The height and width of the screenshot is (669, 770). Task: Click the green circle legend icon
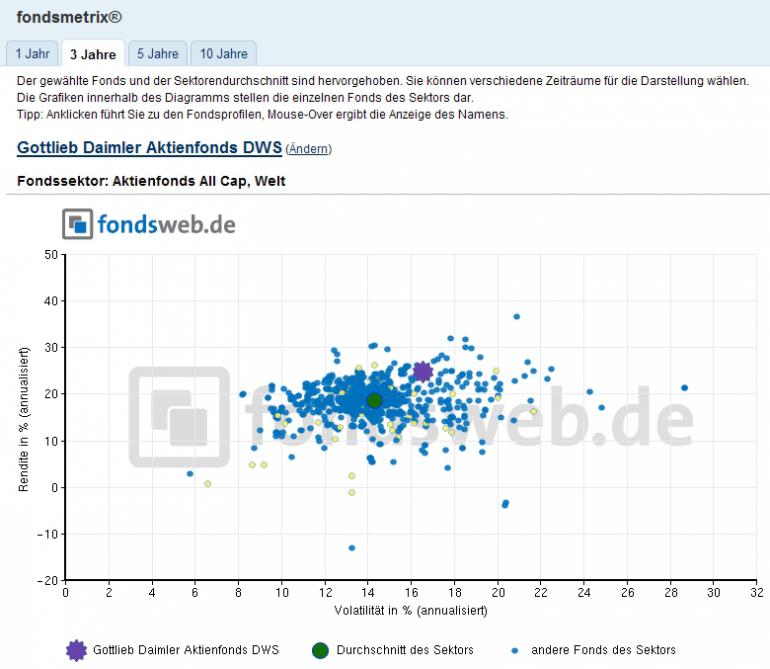point(320,650)
